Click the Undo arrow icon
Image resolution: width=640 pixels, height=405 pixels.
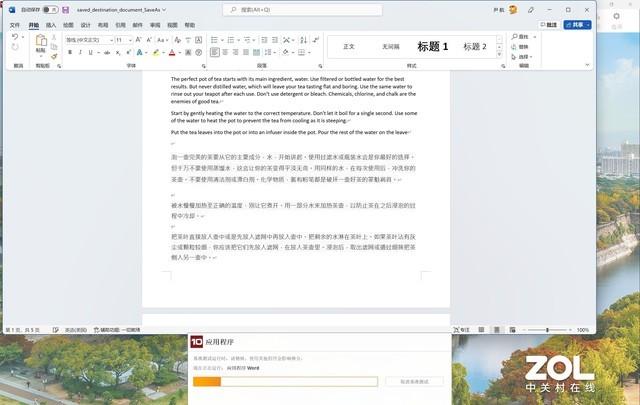point(15,37)
